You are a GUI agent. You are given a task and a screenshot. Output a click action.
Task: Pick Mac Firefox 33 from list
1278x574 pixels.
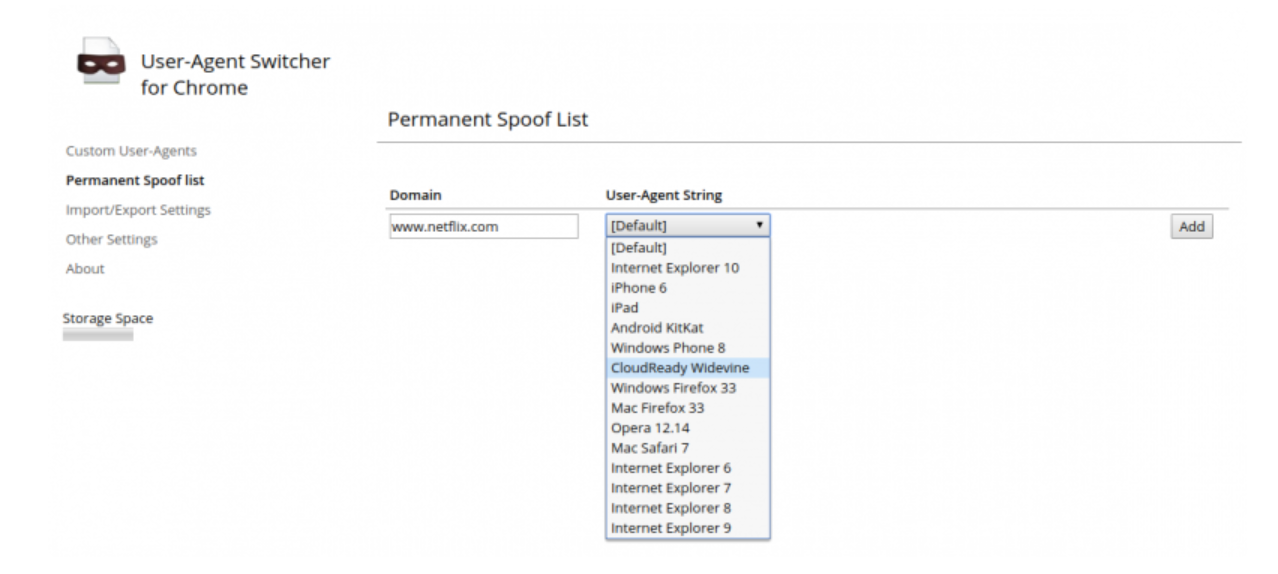688,408
